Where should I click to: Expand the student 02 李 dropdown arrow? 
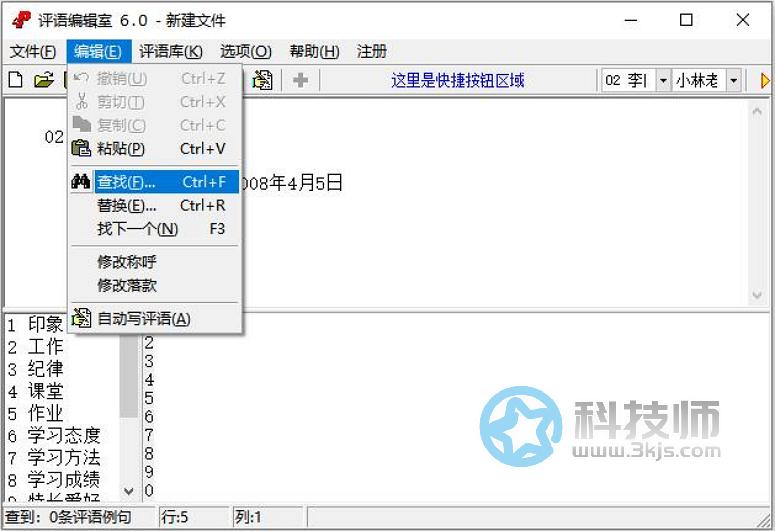(663, 80)
